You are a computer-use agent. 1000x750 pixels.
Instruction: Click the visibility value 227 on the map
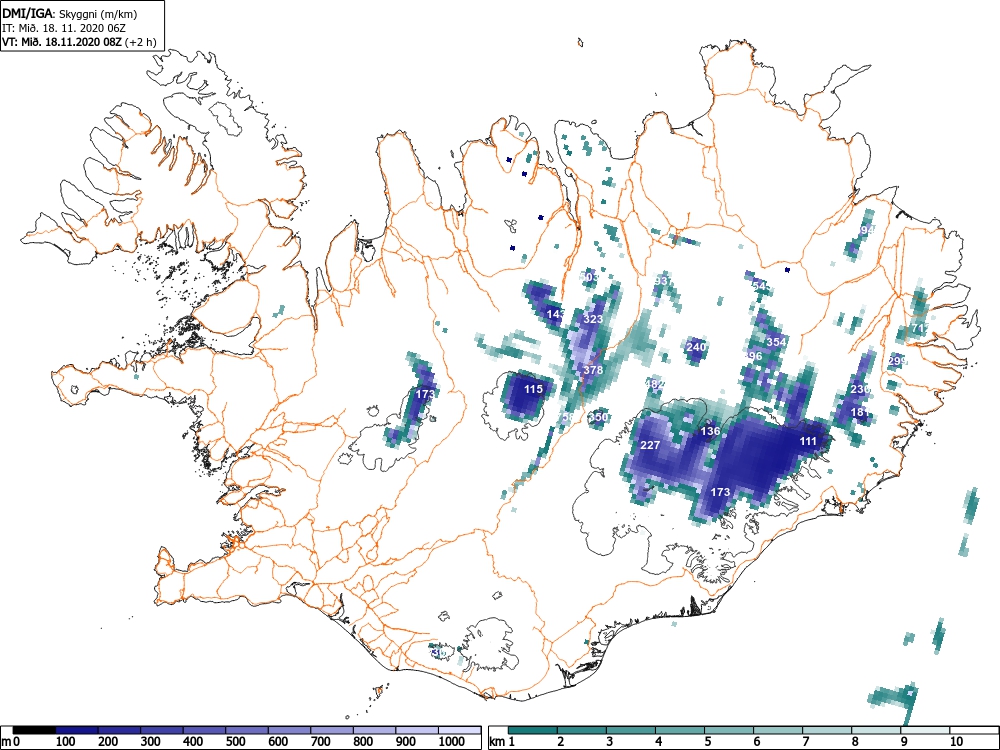pyautogui.click(x=650, y=445)
